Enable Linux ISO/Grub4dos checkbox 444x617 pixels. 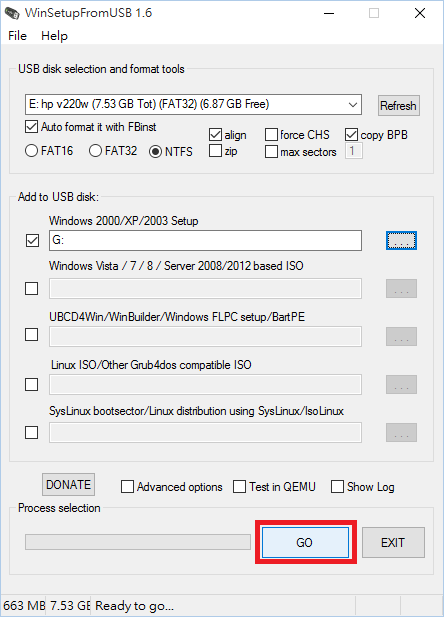pos(31,384)
